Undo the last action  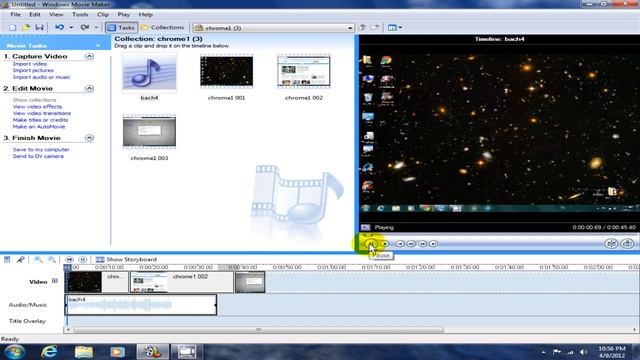60,28
